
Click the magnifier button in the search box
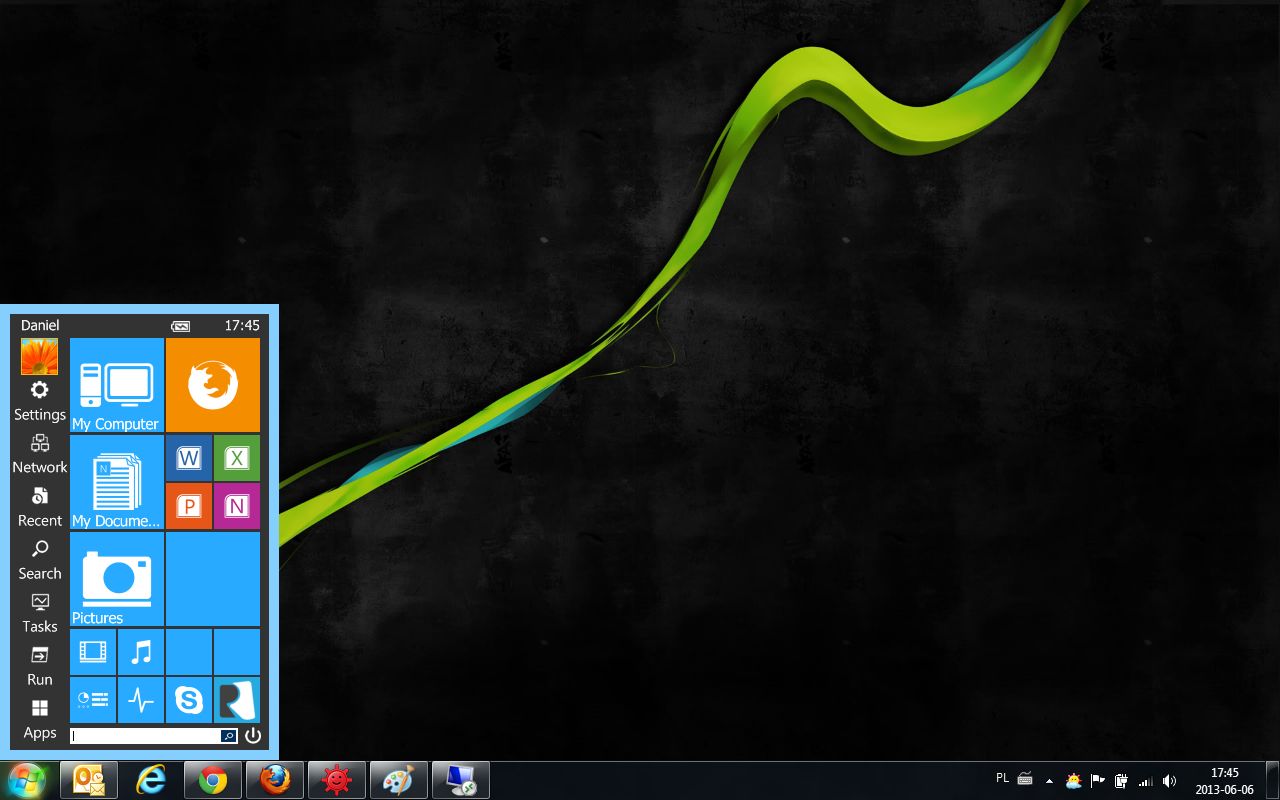click(x=229, y=736)
